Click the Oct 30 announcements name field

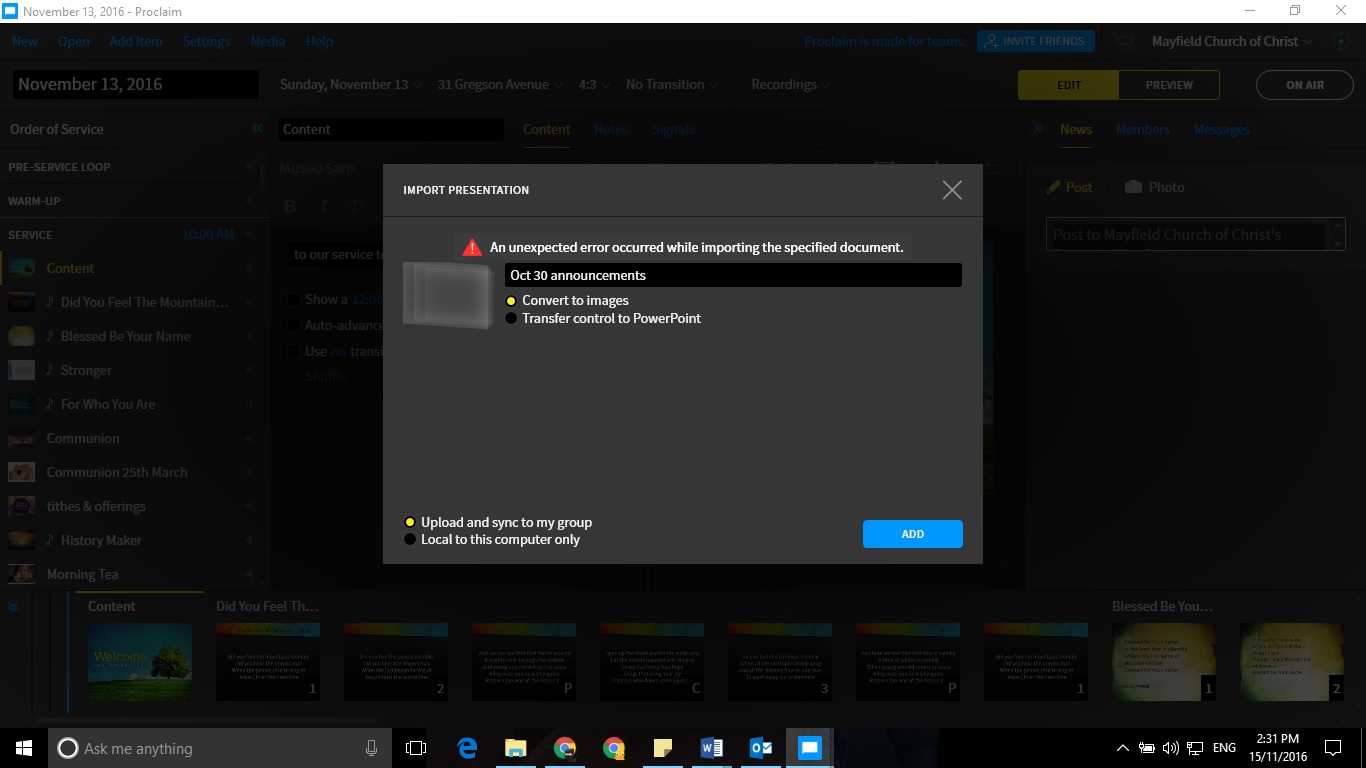tap(733, 275)
